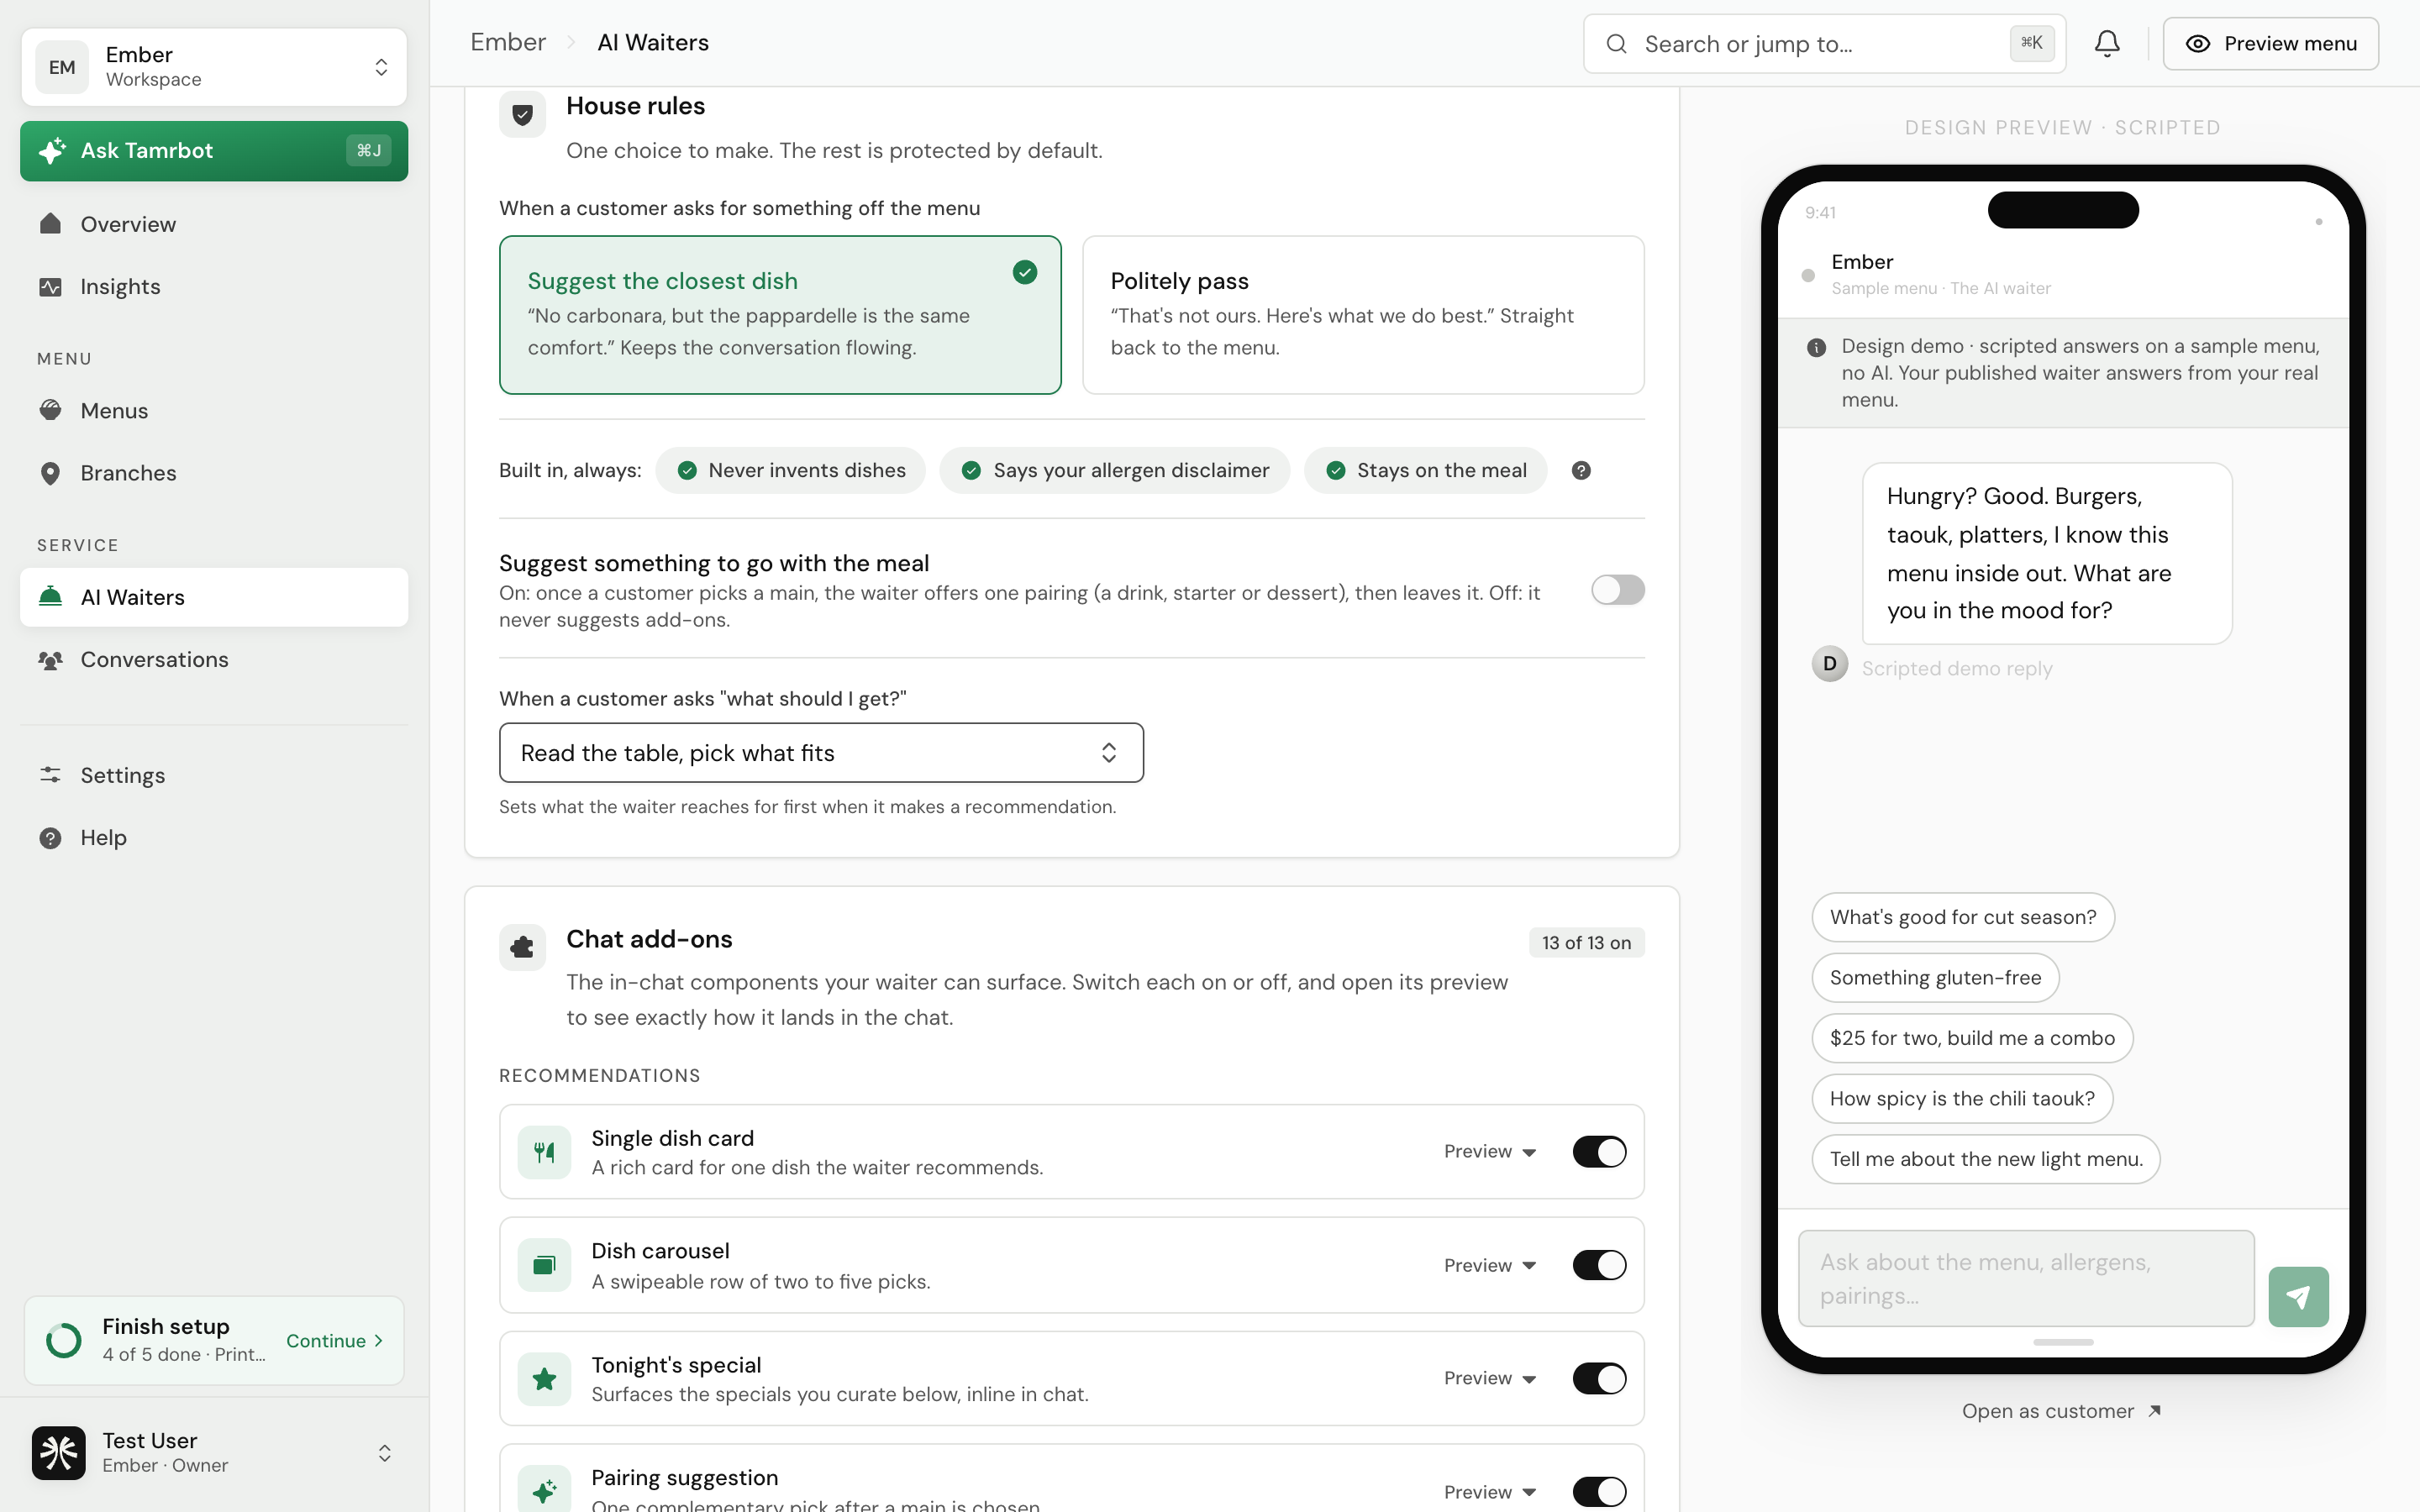2420x1512 pixels.
Task: Click the Ask about the menu chat input
Action: [2025, 1279]
